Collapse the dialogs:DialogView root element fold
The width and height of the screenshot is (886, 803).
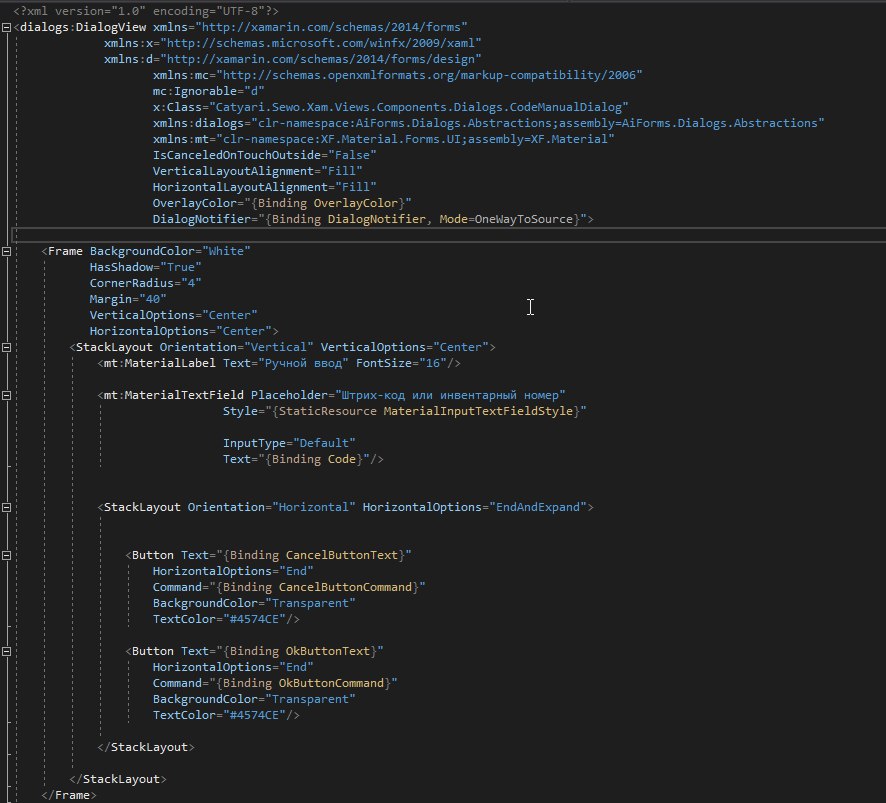pyautogui.click(x=6, y=27)
